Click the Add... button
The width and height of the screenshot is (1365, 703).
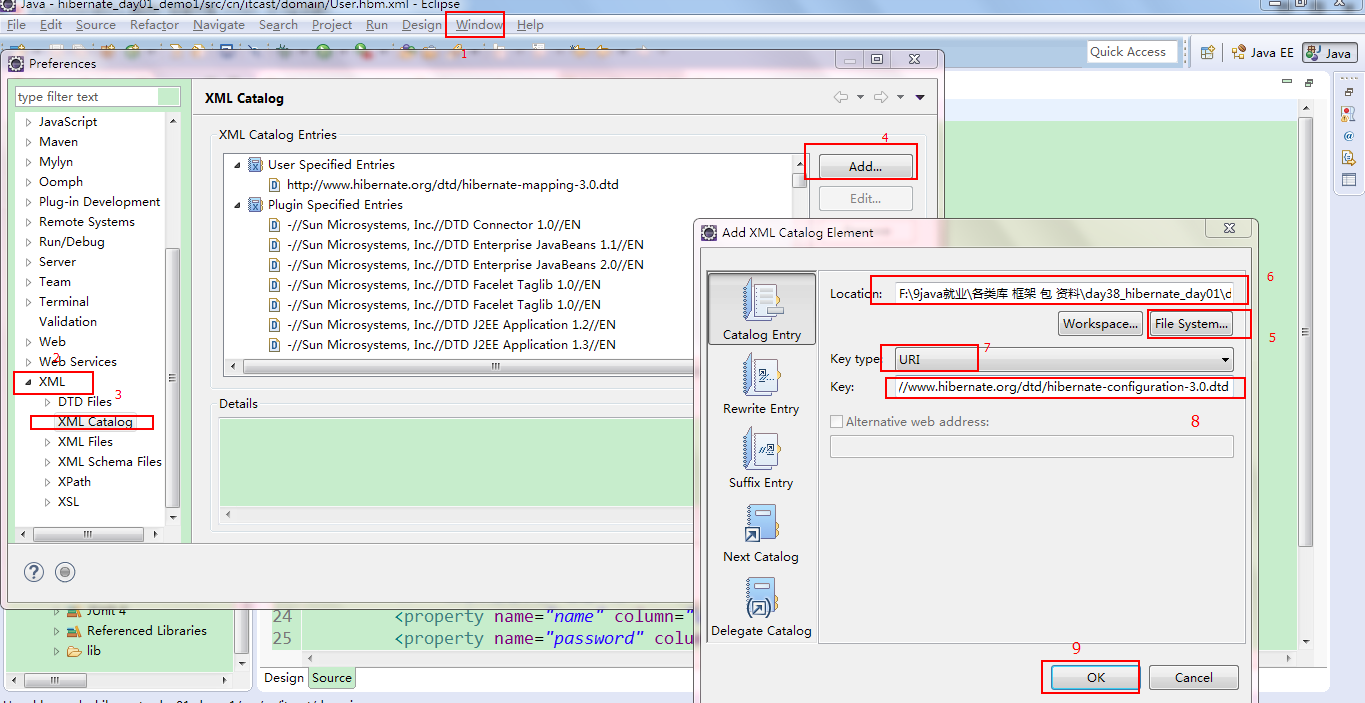(x=865, y=166)
